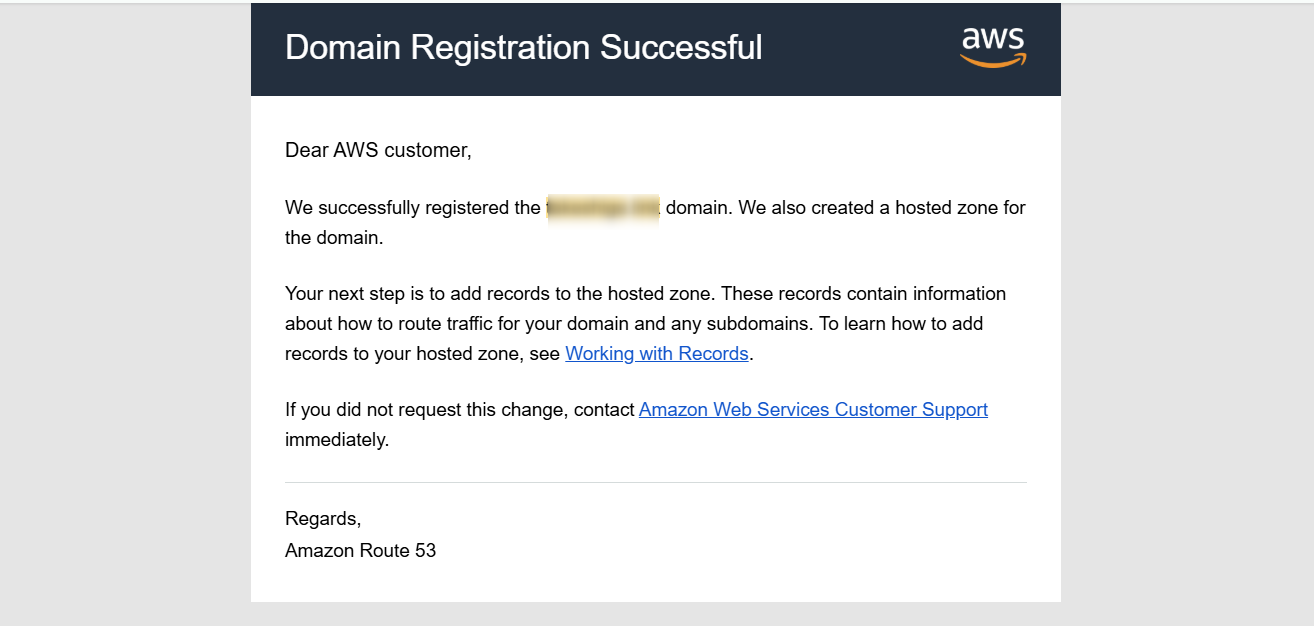Viewport: 1314px width, 626px height.
Task: Open Amazon Web Services Customer Support link
Action: click(813, 410)
